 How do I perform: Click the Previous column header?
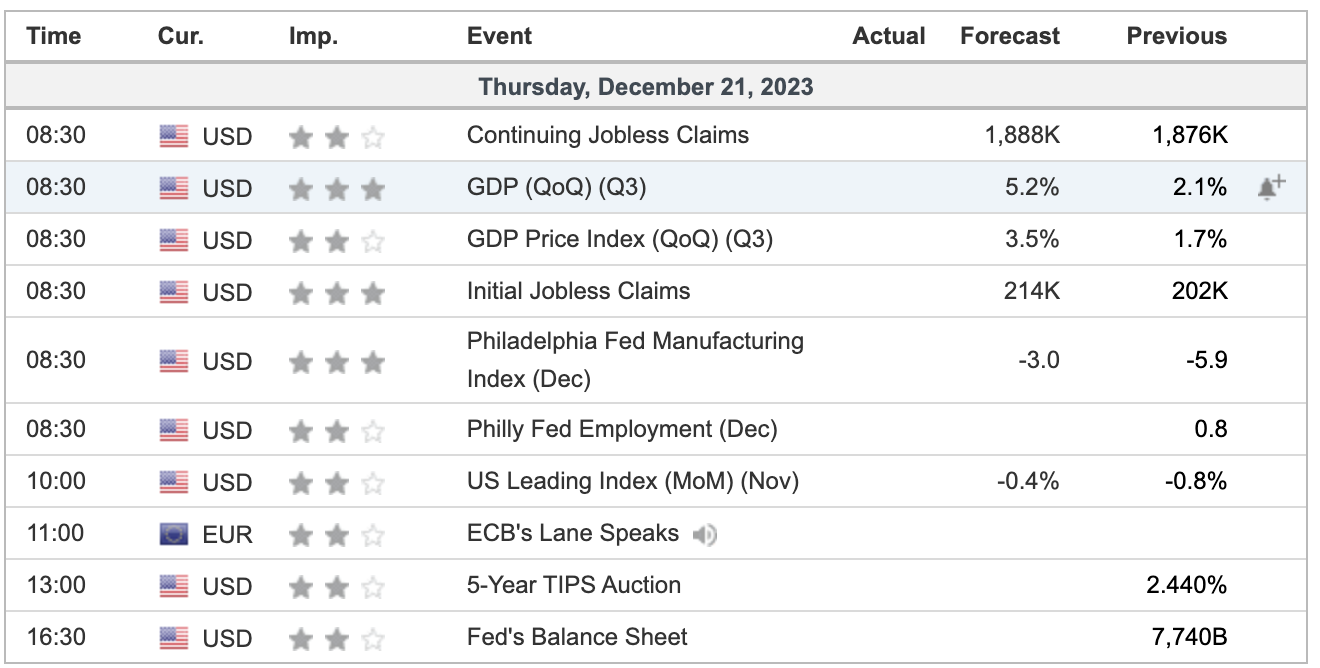(x=1176, y=36)
